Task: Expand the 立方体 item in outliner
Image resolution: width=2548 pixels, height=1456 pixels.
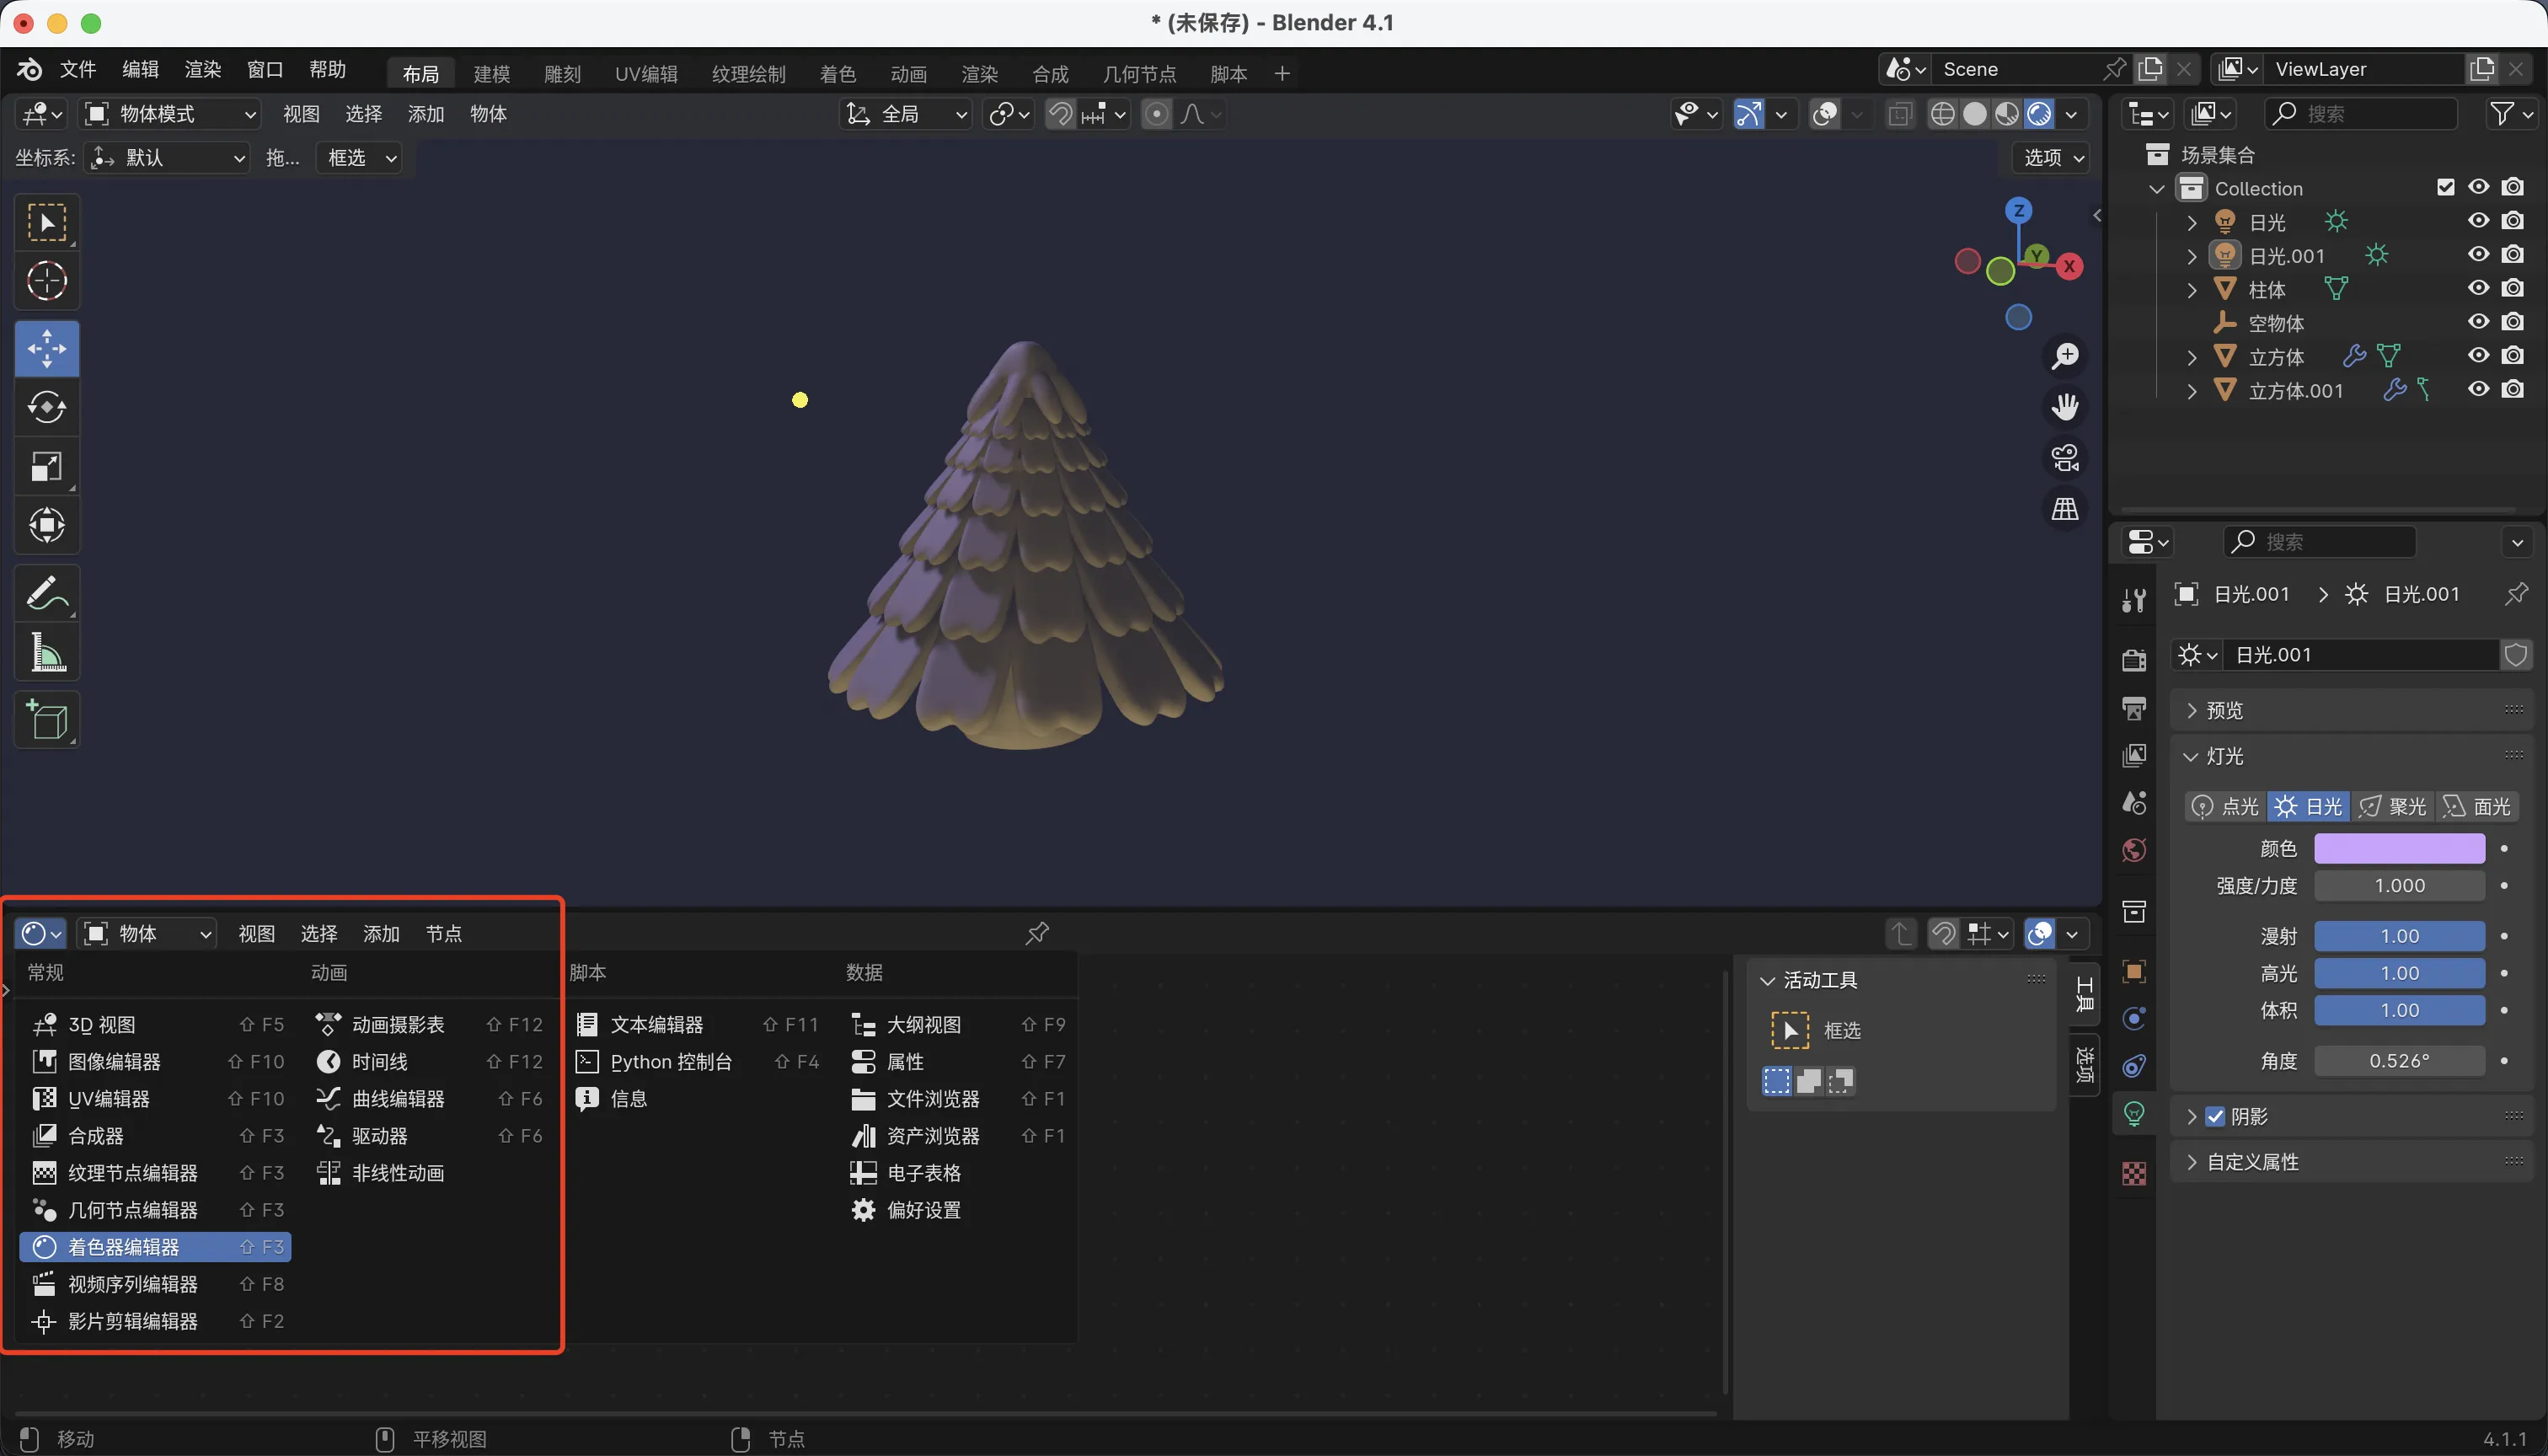Action: point(2192,357)
